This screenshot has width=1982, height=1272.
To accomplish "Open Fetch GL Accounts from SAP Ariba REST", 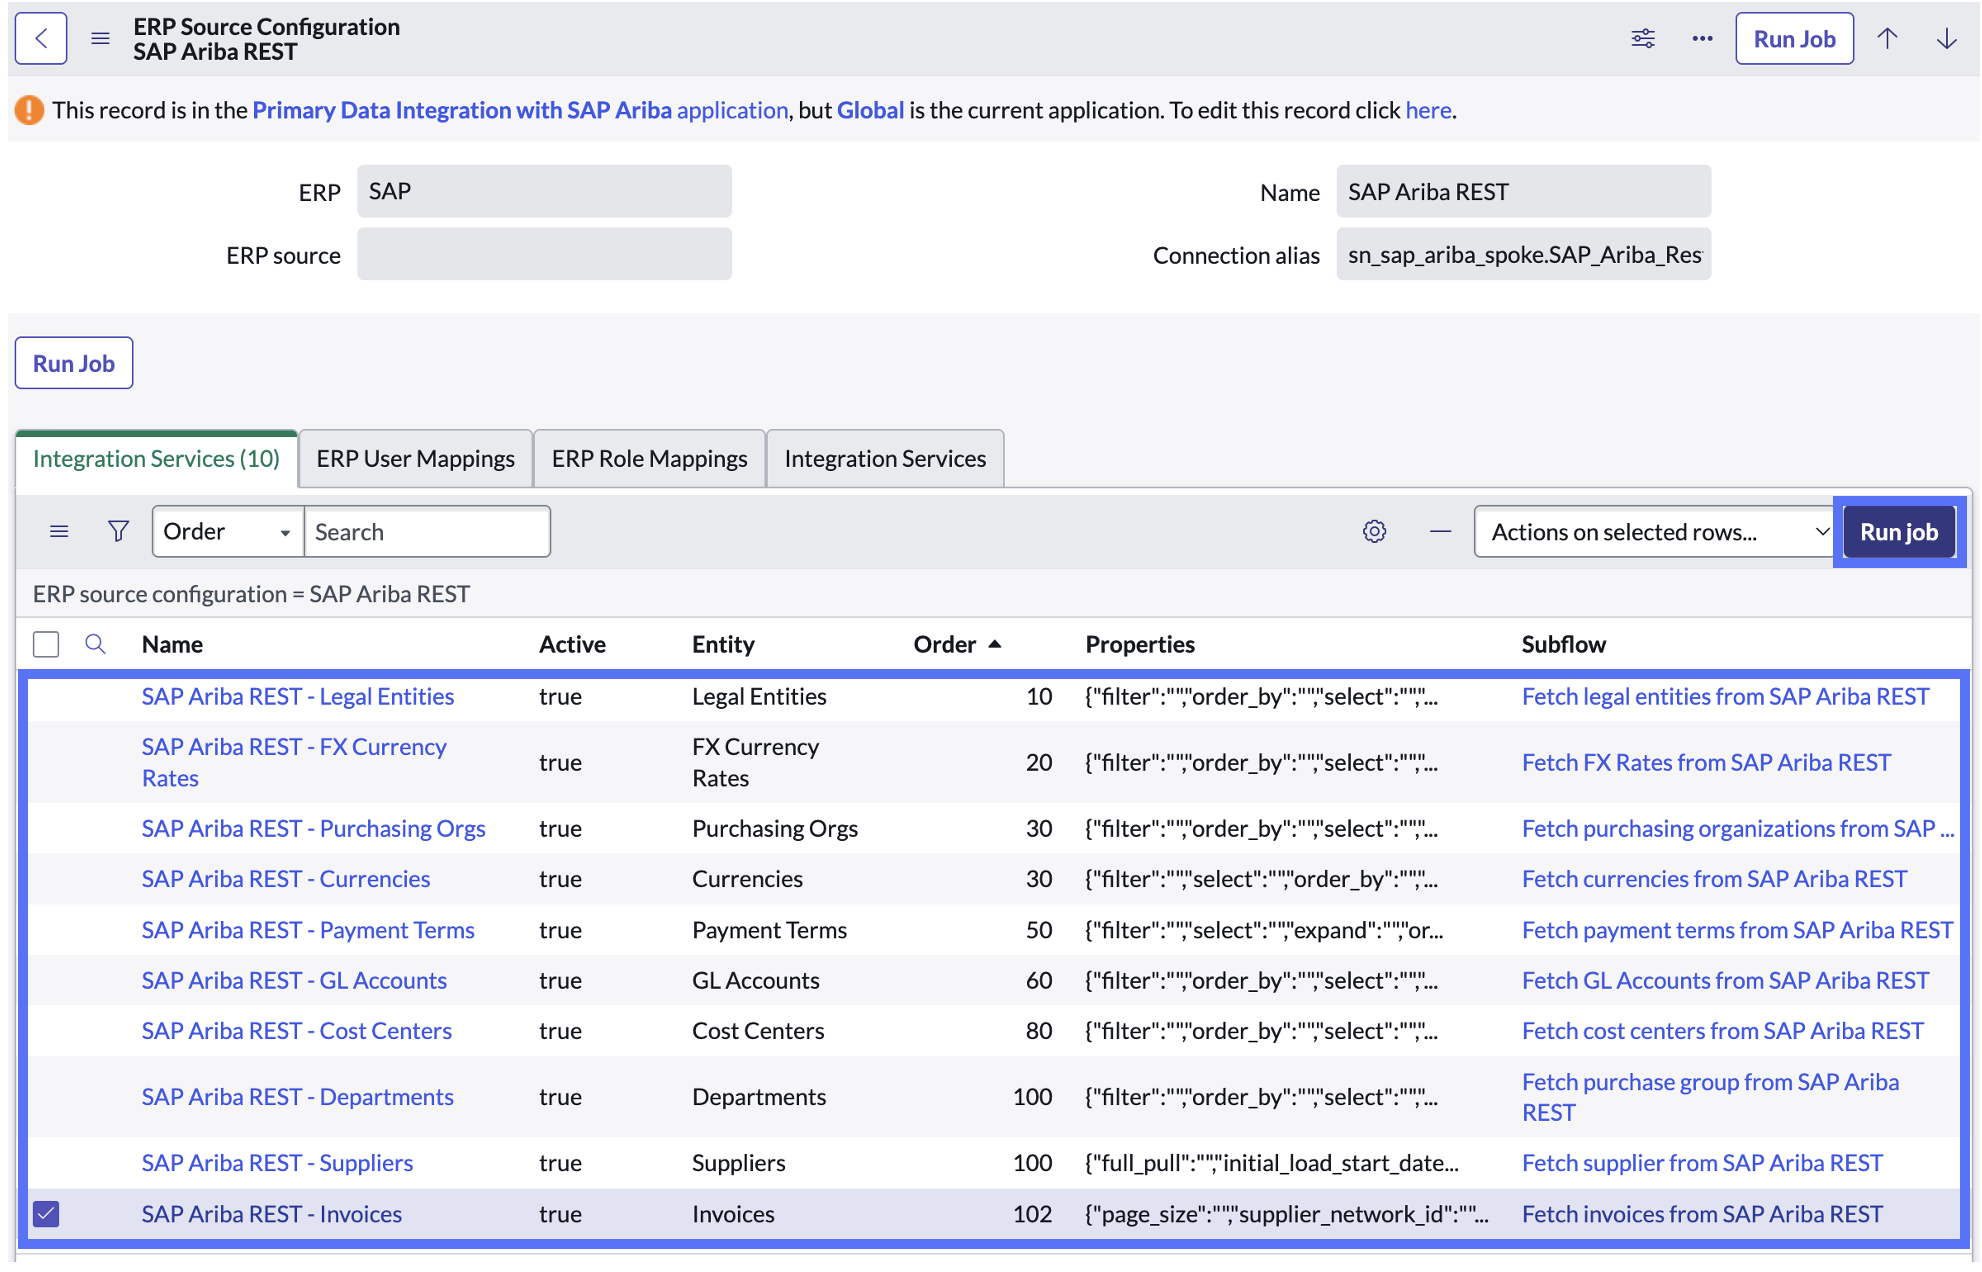I will point(1725,980).
